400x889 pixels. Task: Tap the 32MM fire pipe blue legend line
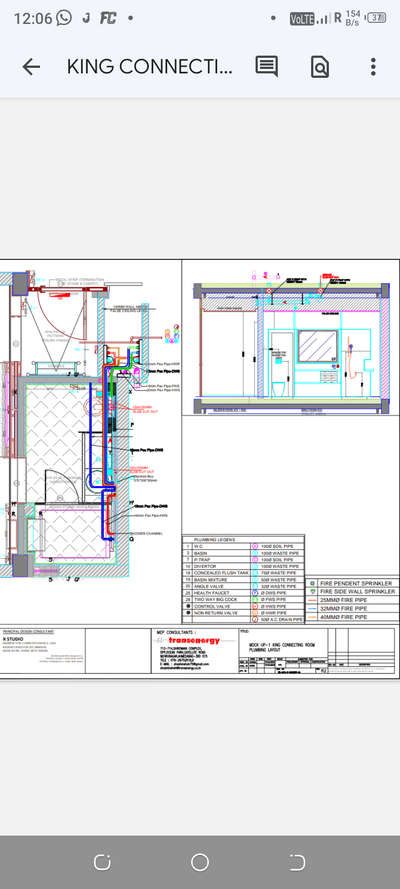click(313, 608)
